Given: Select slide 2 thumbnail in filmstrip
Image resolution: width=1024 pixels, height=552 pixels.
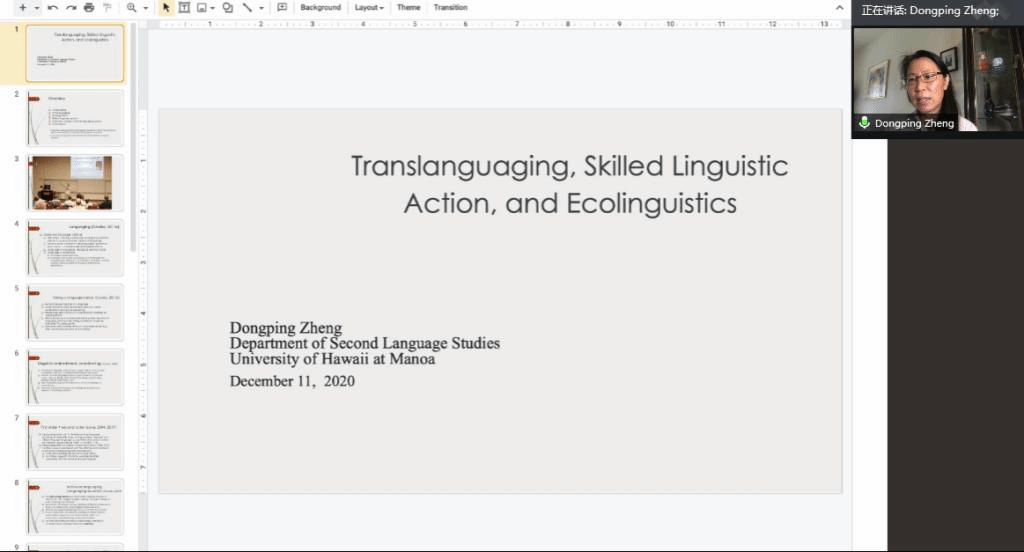Looking at the screenshot, I should [x=74, y=118].
